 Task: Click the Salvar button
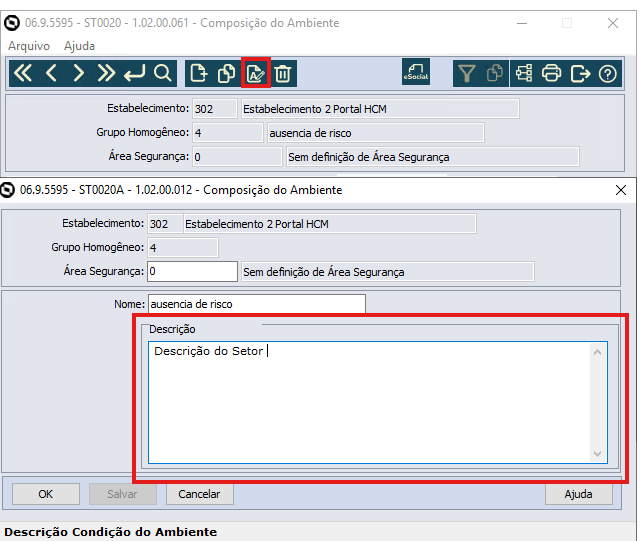point(122,494)
